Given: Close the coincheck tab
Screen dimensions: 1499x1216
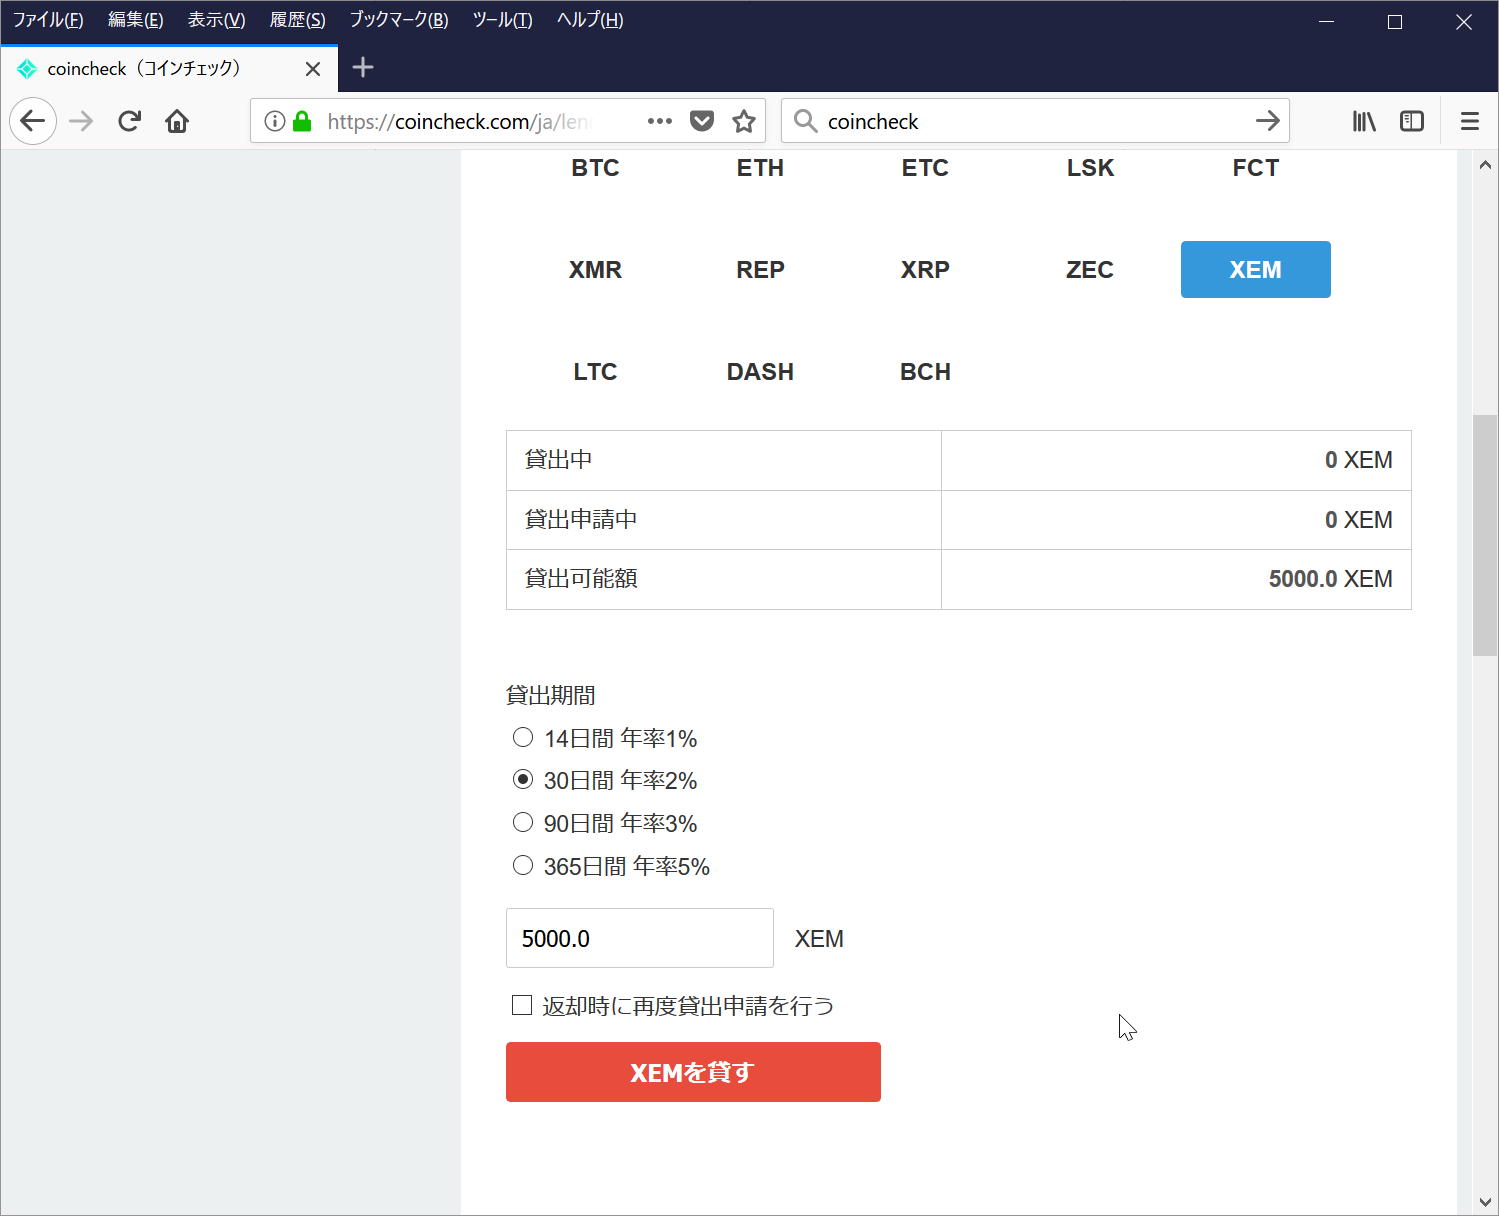Looking at the screenshot, I should coord(313,69).
